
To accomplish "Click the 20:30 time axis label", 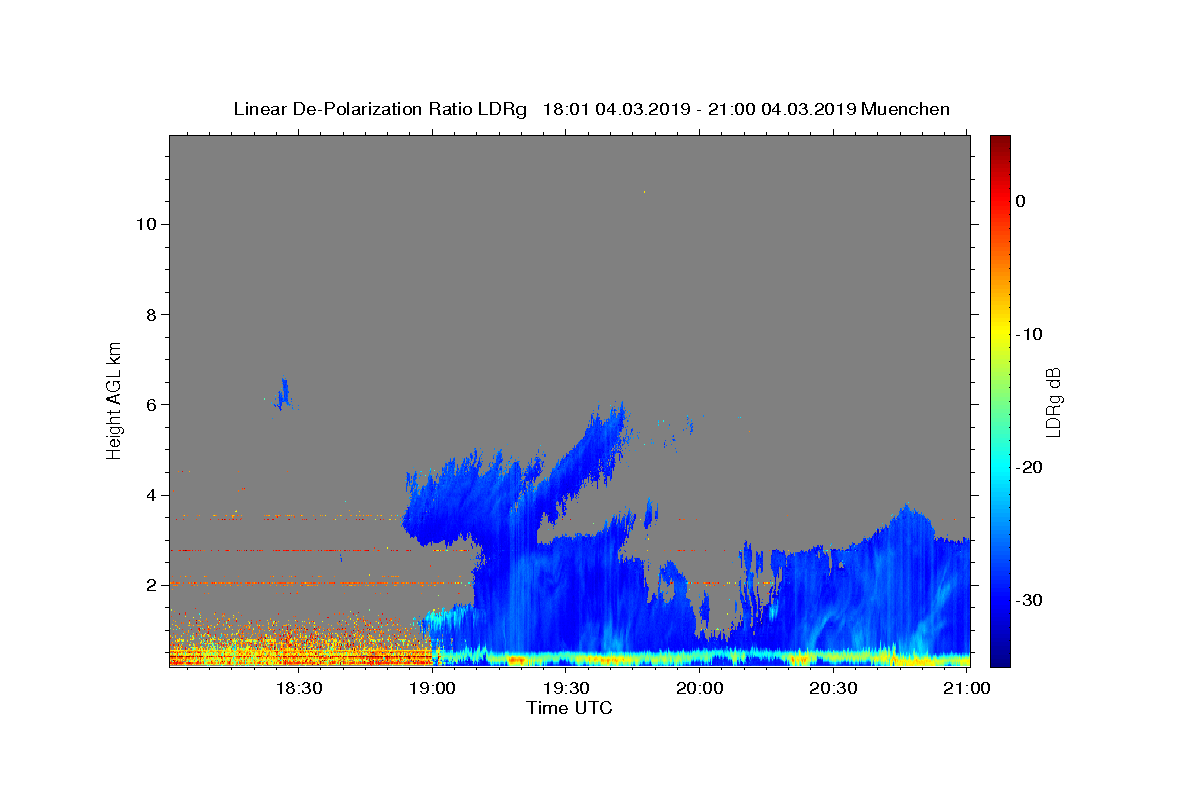I will (x=833, y=688).
